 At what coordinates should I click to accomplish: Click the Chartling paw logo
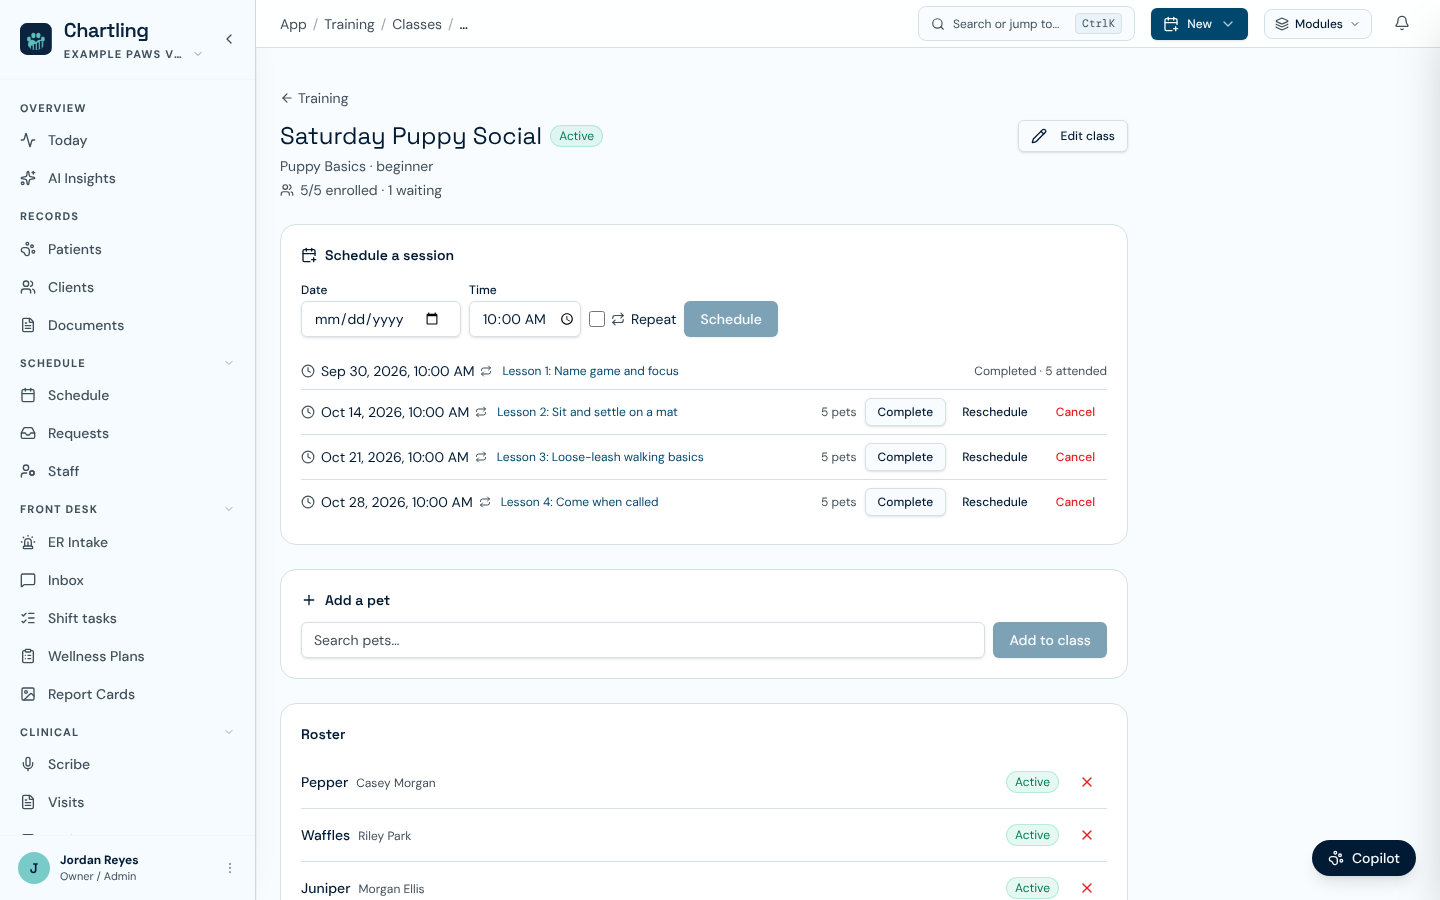tap(36, 40)
